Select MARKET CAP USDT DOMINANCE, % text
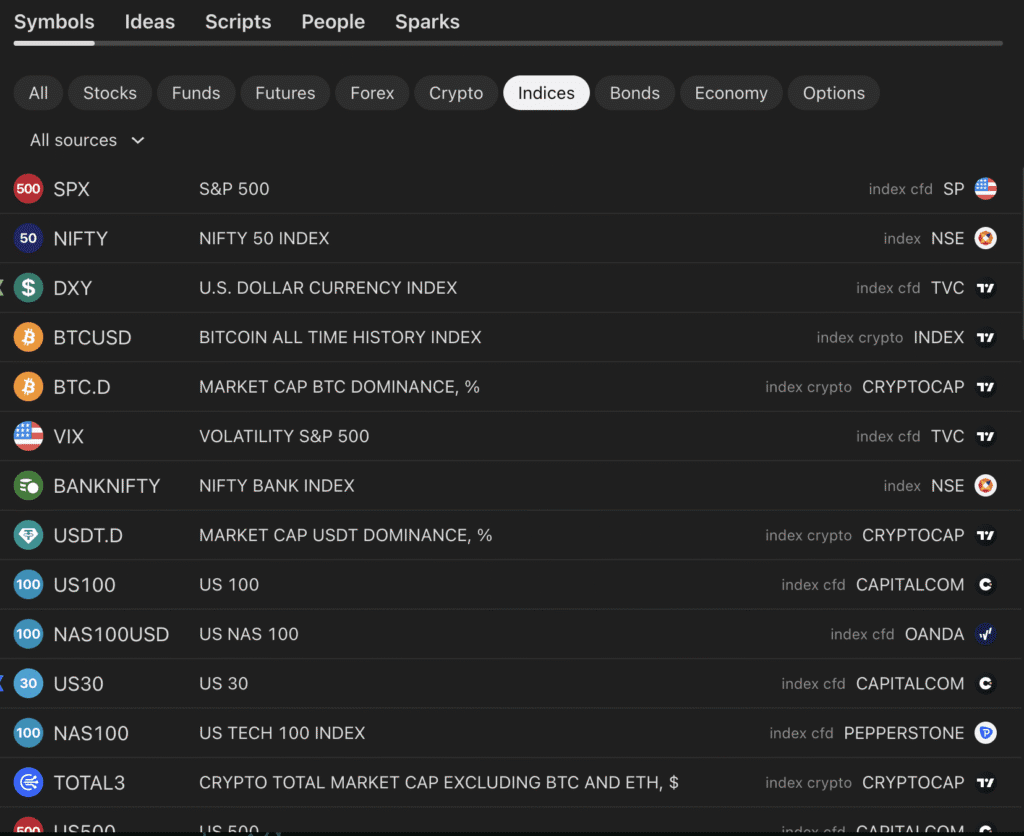This screenshot has width=1024, height=836. 345,535
